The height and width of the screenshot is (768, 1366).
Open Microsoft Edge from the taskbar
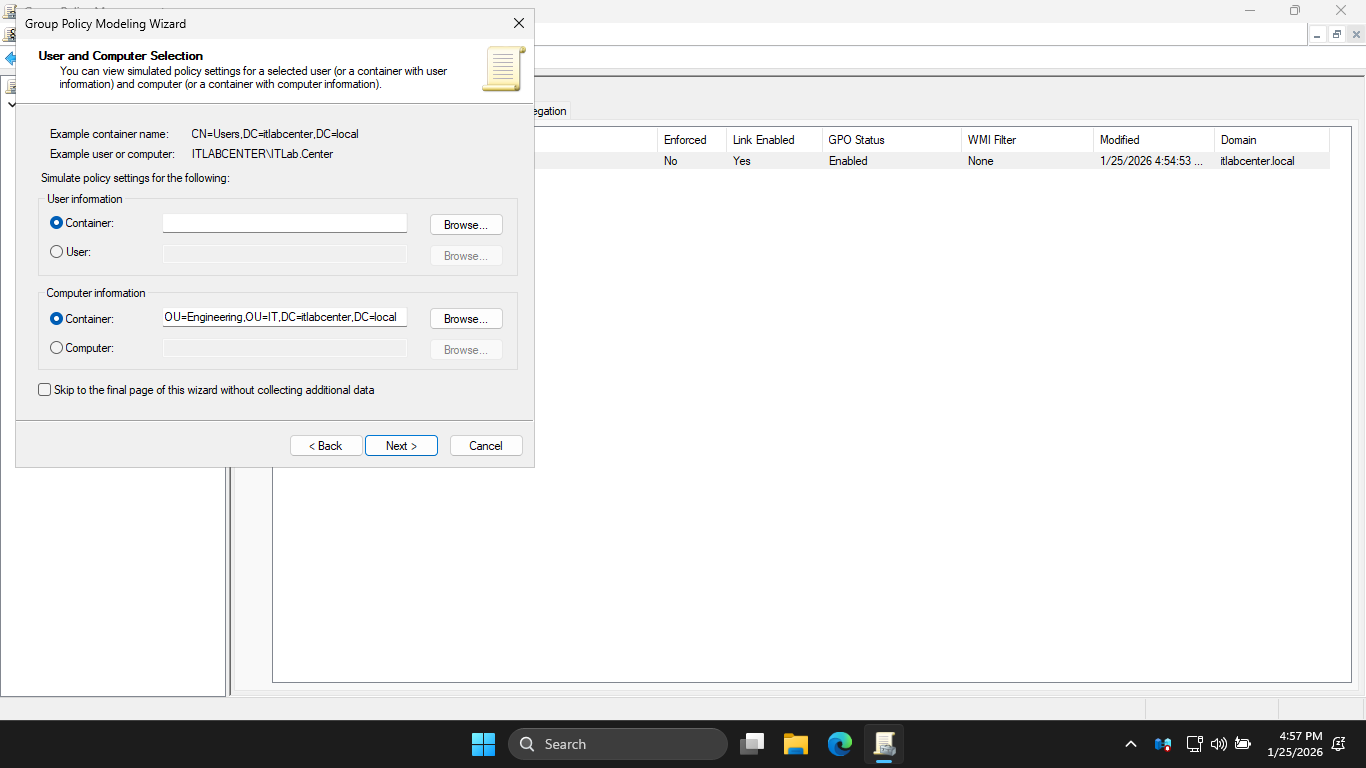pos(840,744)
